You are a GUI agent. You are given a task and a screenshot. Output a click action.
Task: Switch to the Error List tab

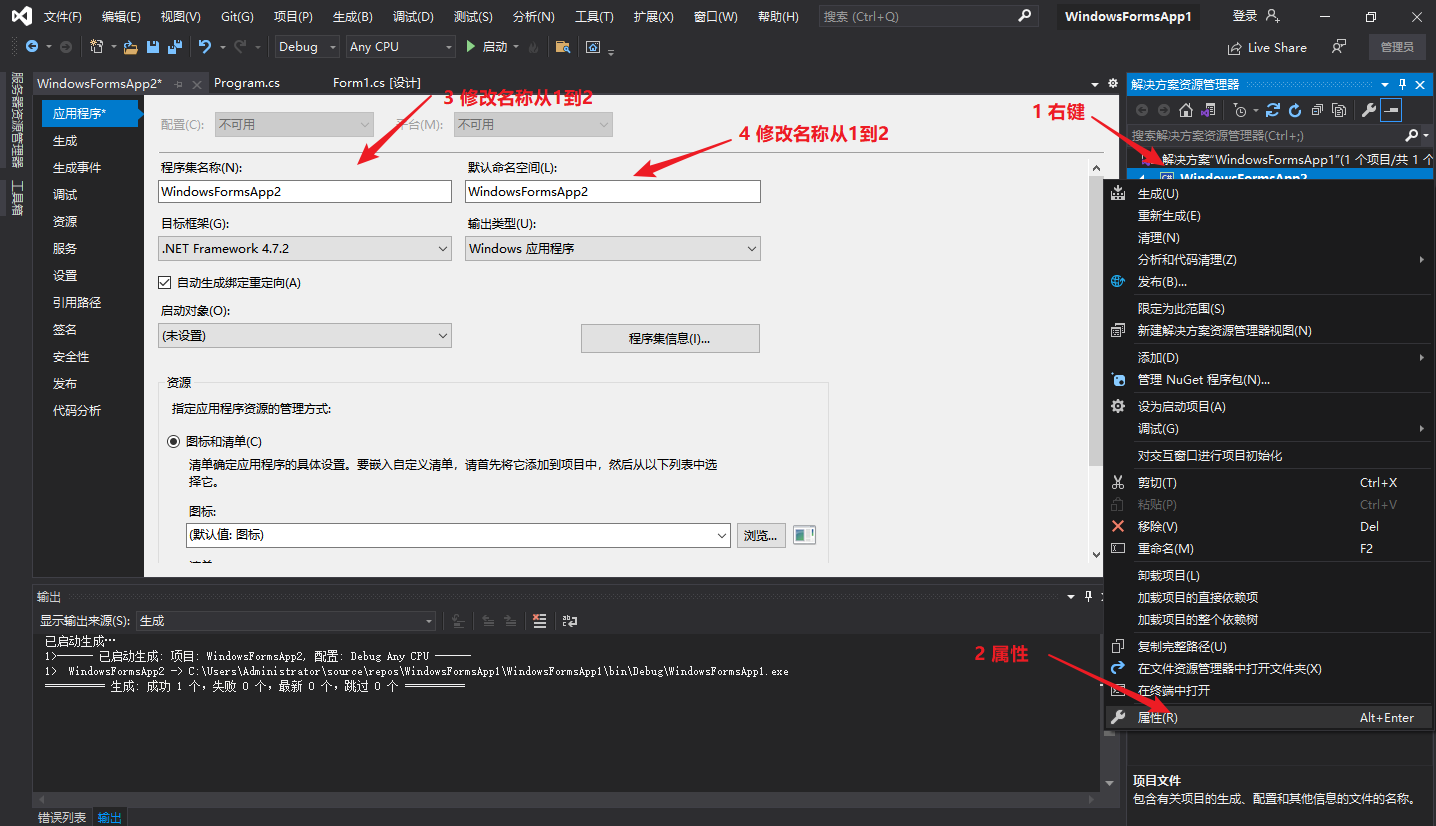click(x=62, y=817)
